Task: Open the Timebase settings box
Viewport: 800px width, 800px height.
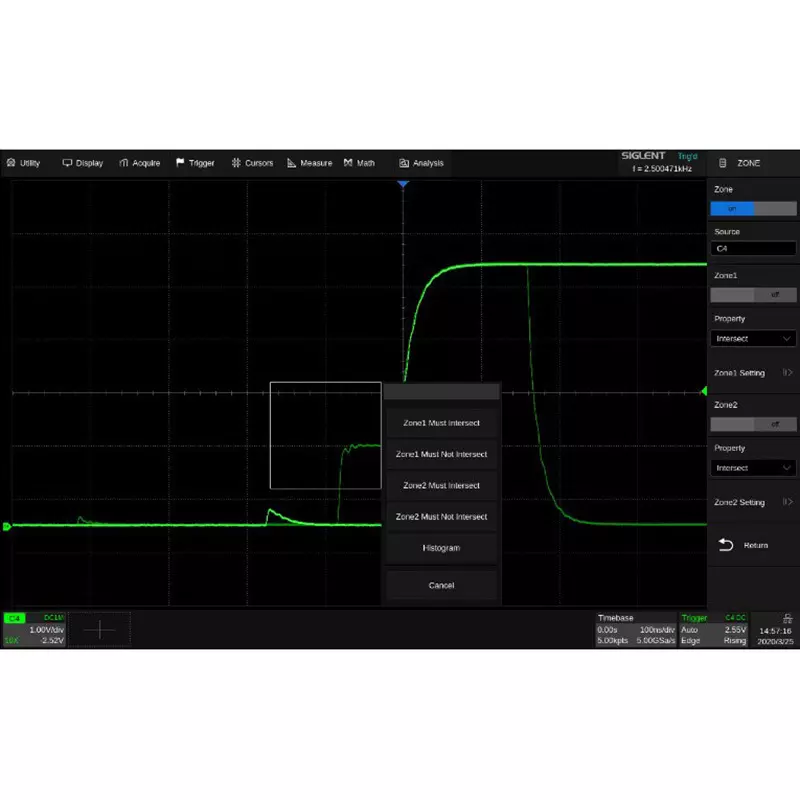Action: [x=636, y=630]
